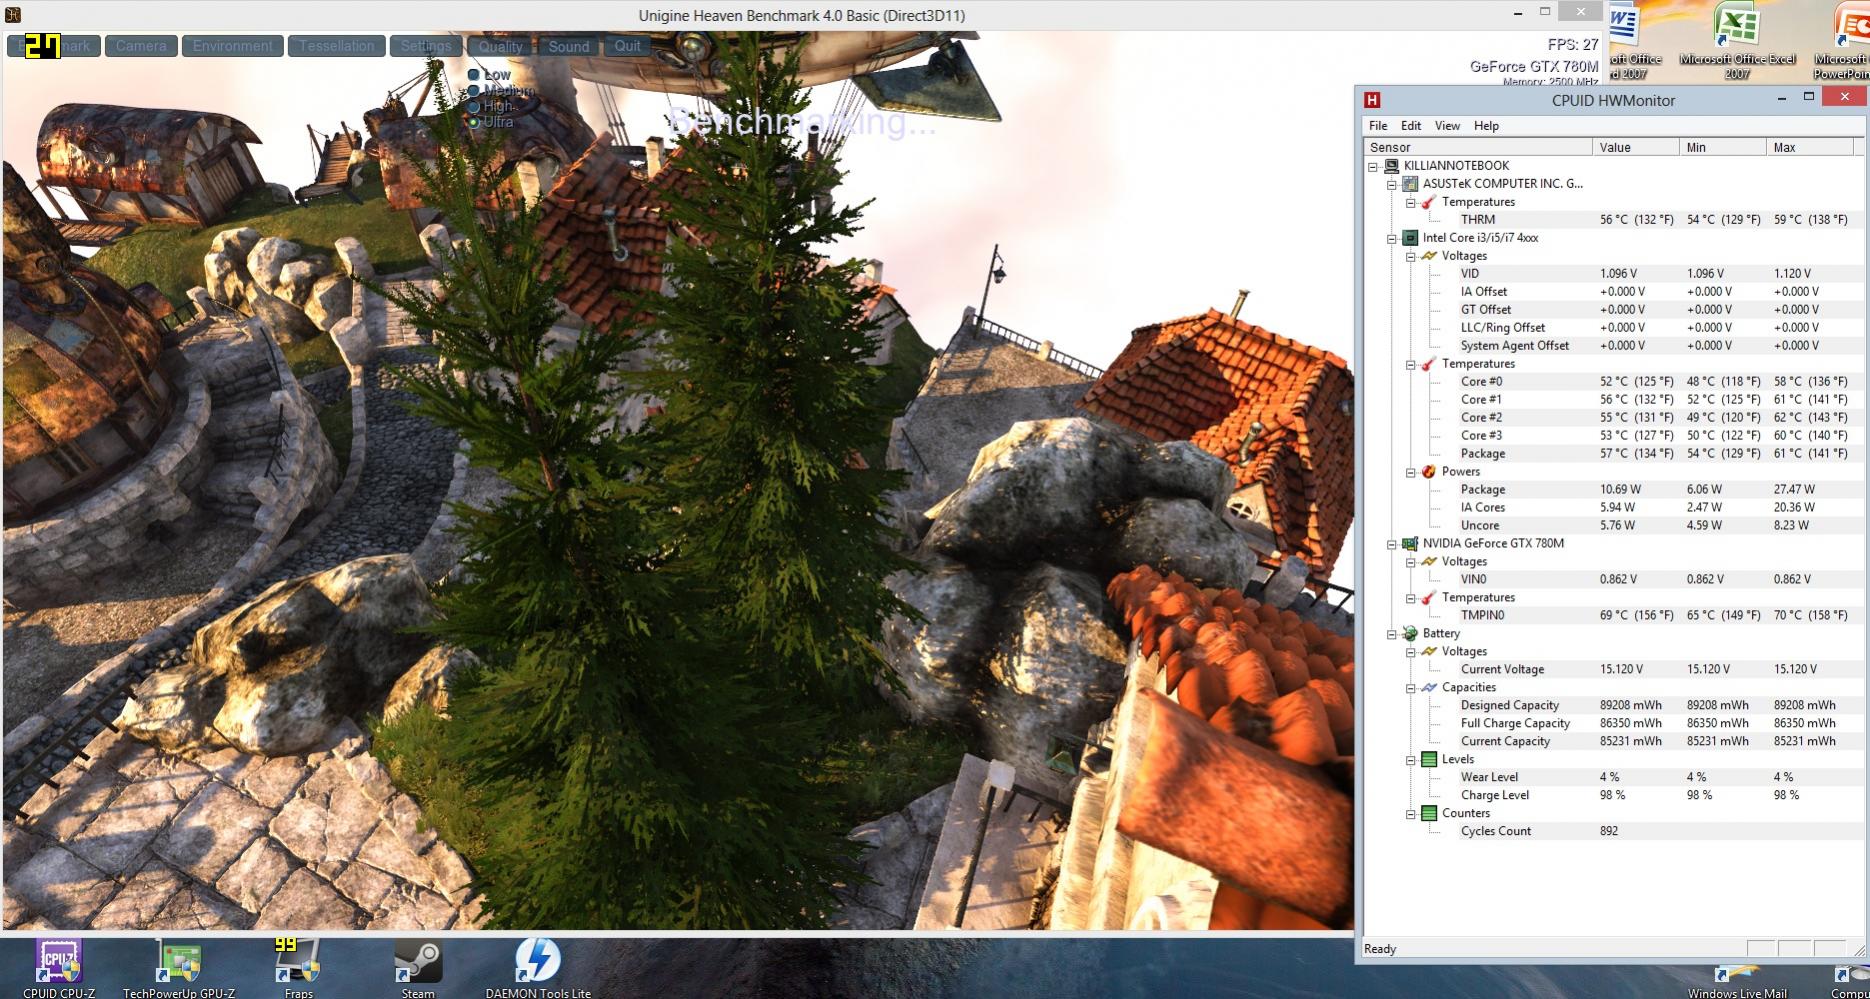Image resolution: width=1870 pixels, height=999 pixels.
Task: Open Heaven Camera menu
Action: point(141,46)
